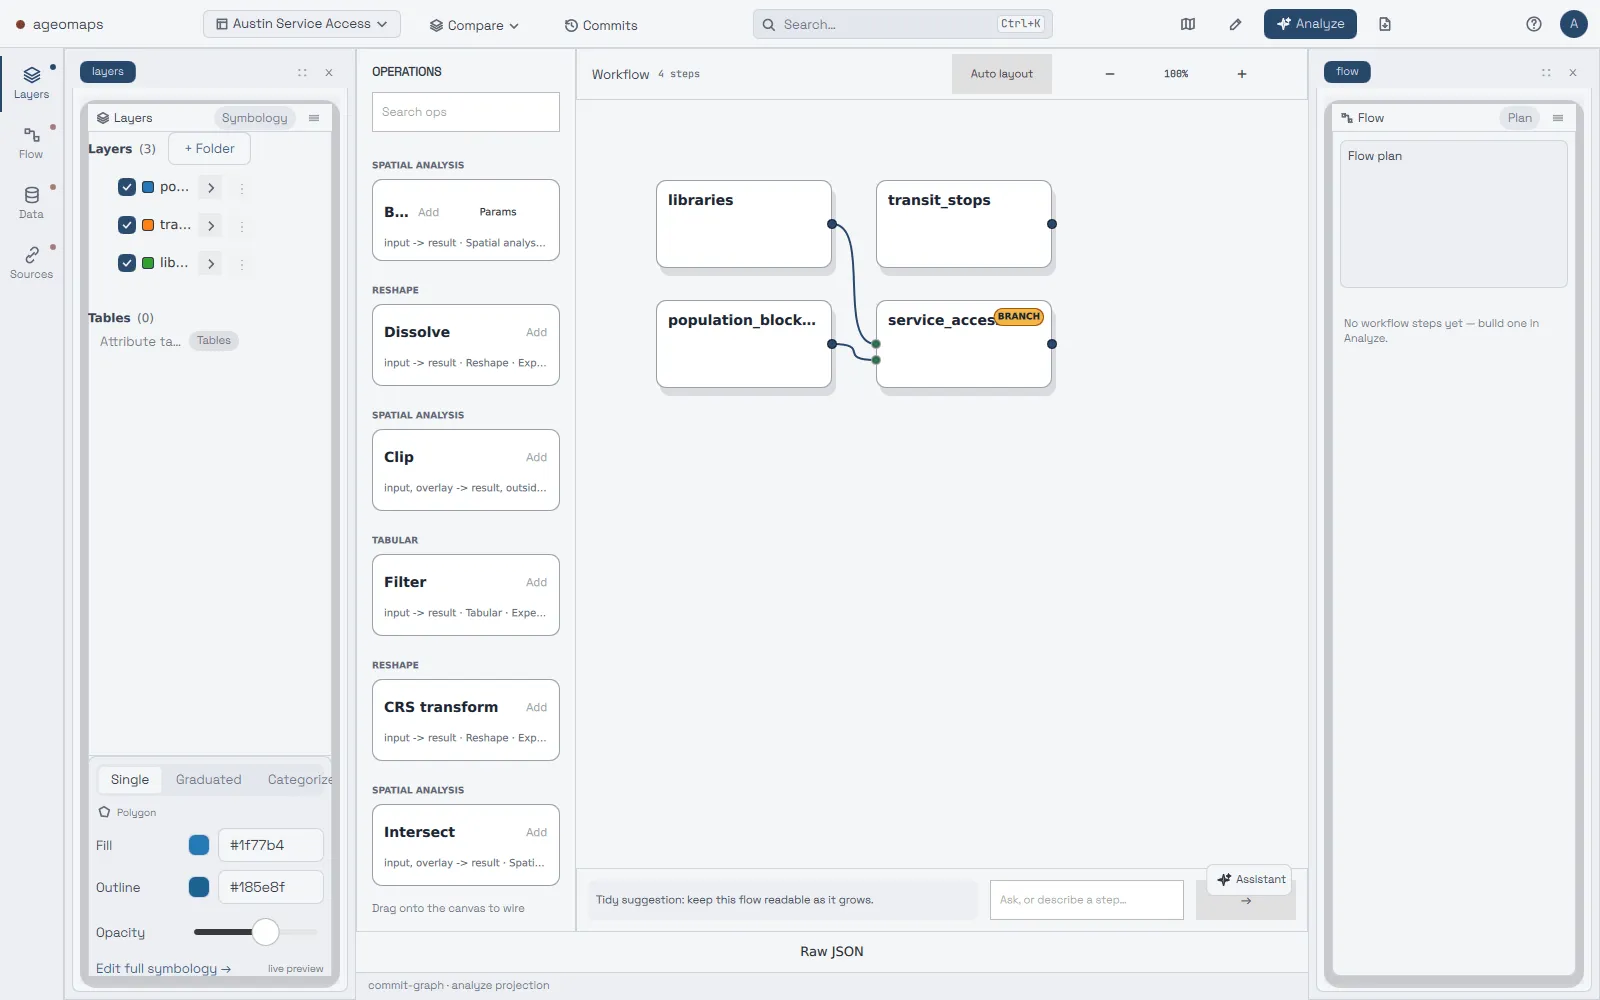Close the flow panel
This screenshot has width=1600, height=1000.
pyautogui.click(x=1573, y=72)
